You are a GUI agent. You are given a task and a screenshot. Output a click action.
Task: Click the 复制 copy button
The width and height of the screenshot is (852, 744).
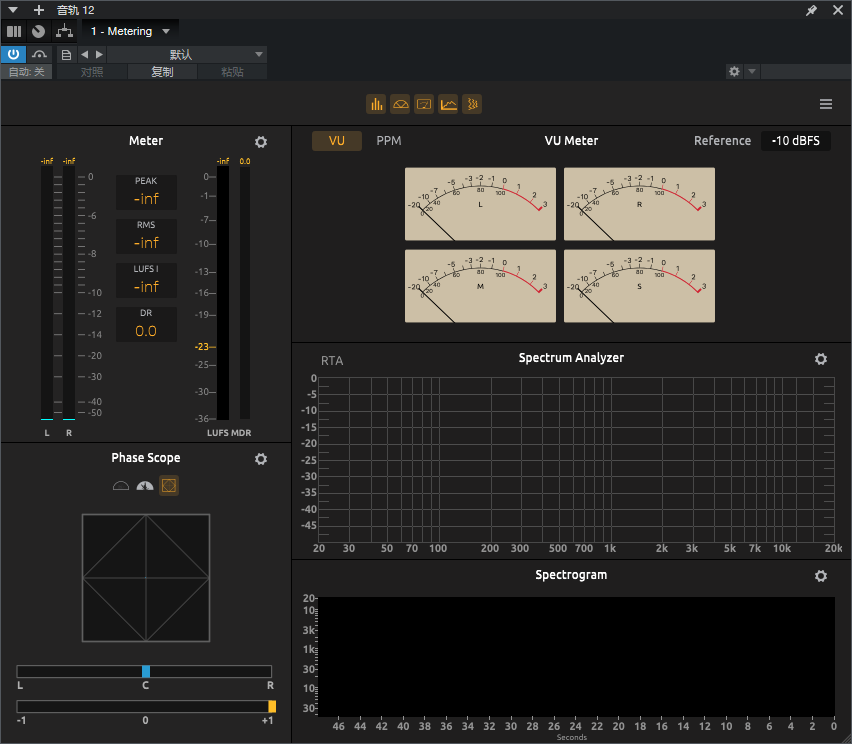tap(162, 72)
